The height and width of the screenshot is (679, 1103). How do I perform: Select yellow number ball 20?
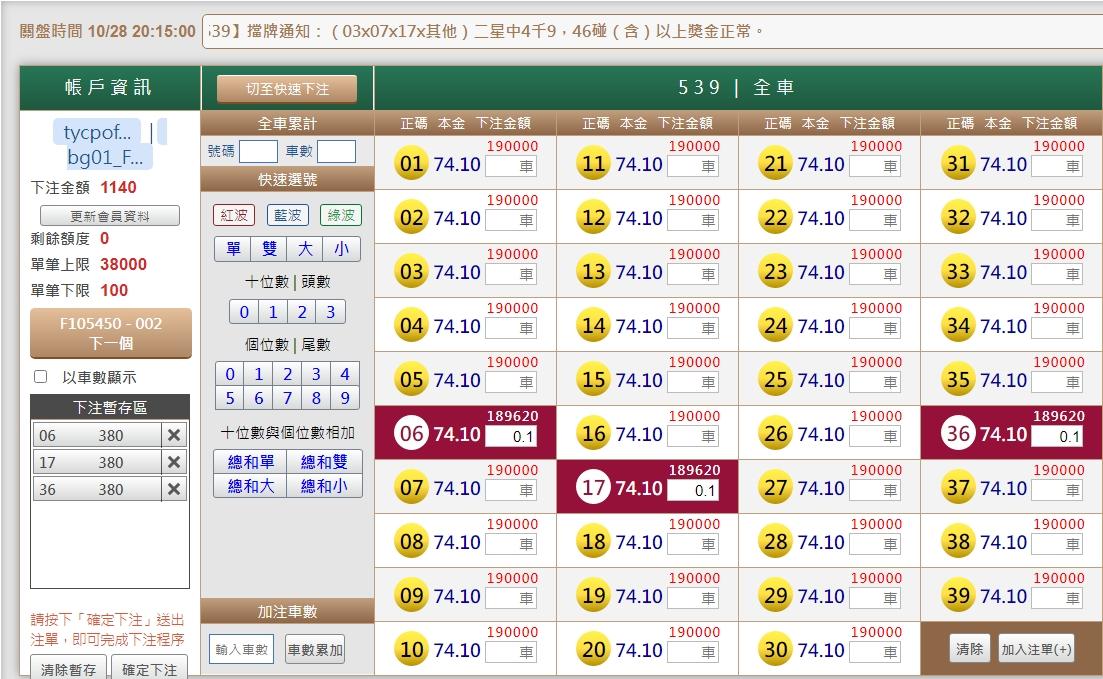tap(594, 649)
